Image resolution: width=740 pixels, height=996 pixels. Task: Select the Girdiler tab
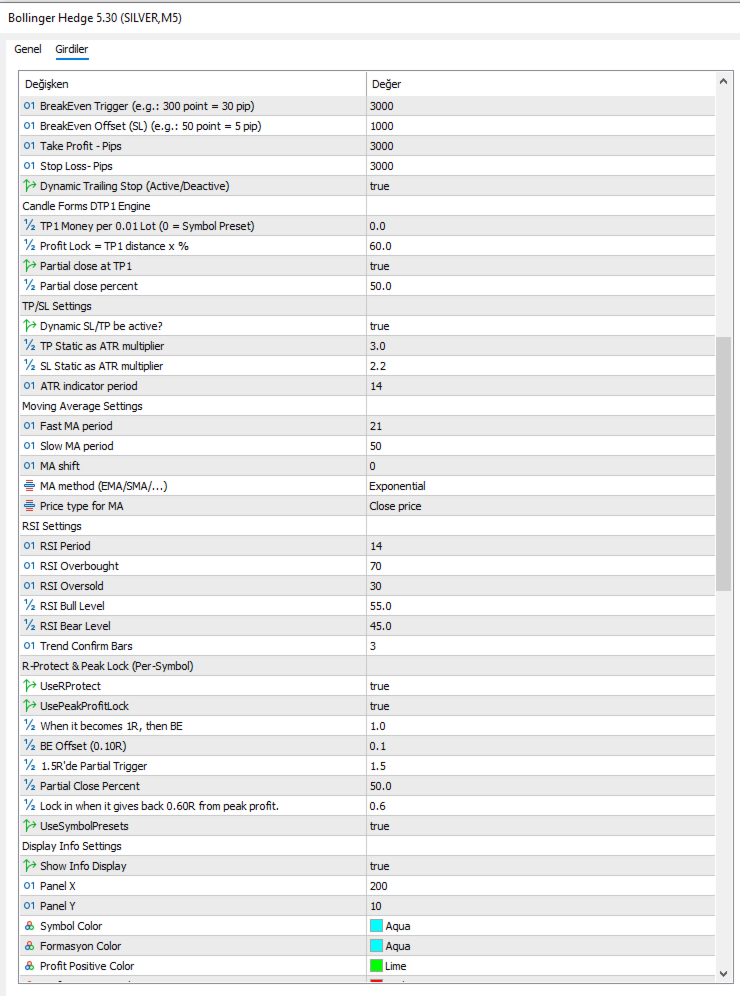pos(72,49)
